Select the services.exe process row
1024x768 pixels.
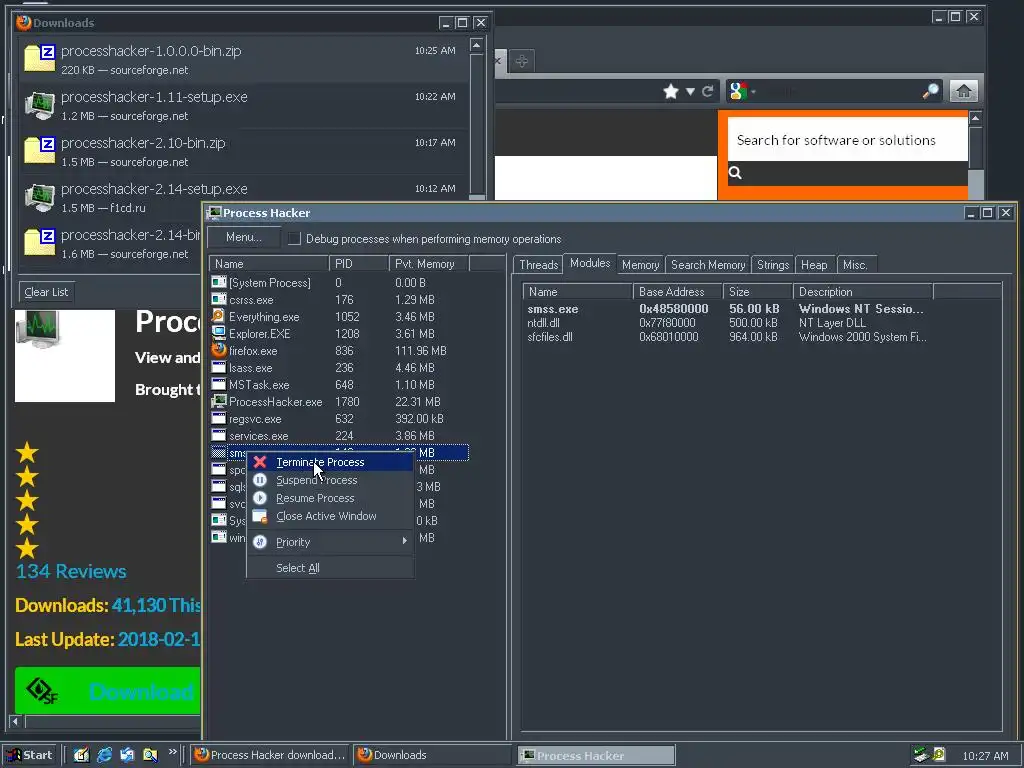point(340,436)
